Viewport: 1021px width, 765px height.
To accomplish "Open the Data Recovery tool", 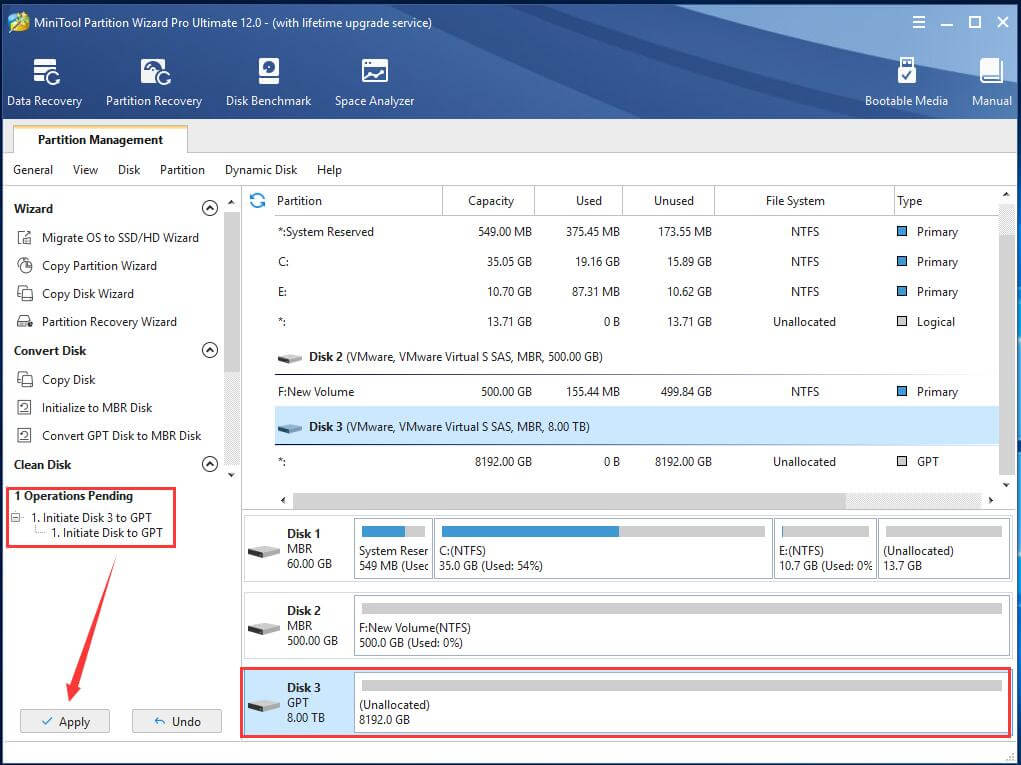I will [44, 82].
